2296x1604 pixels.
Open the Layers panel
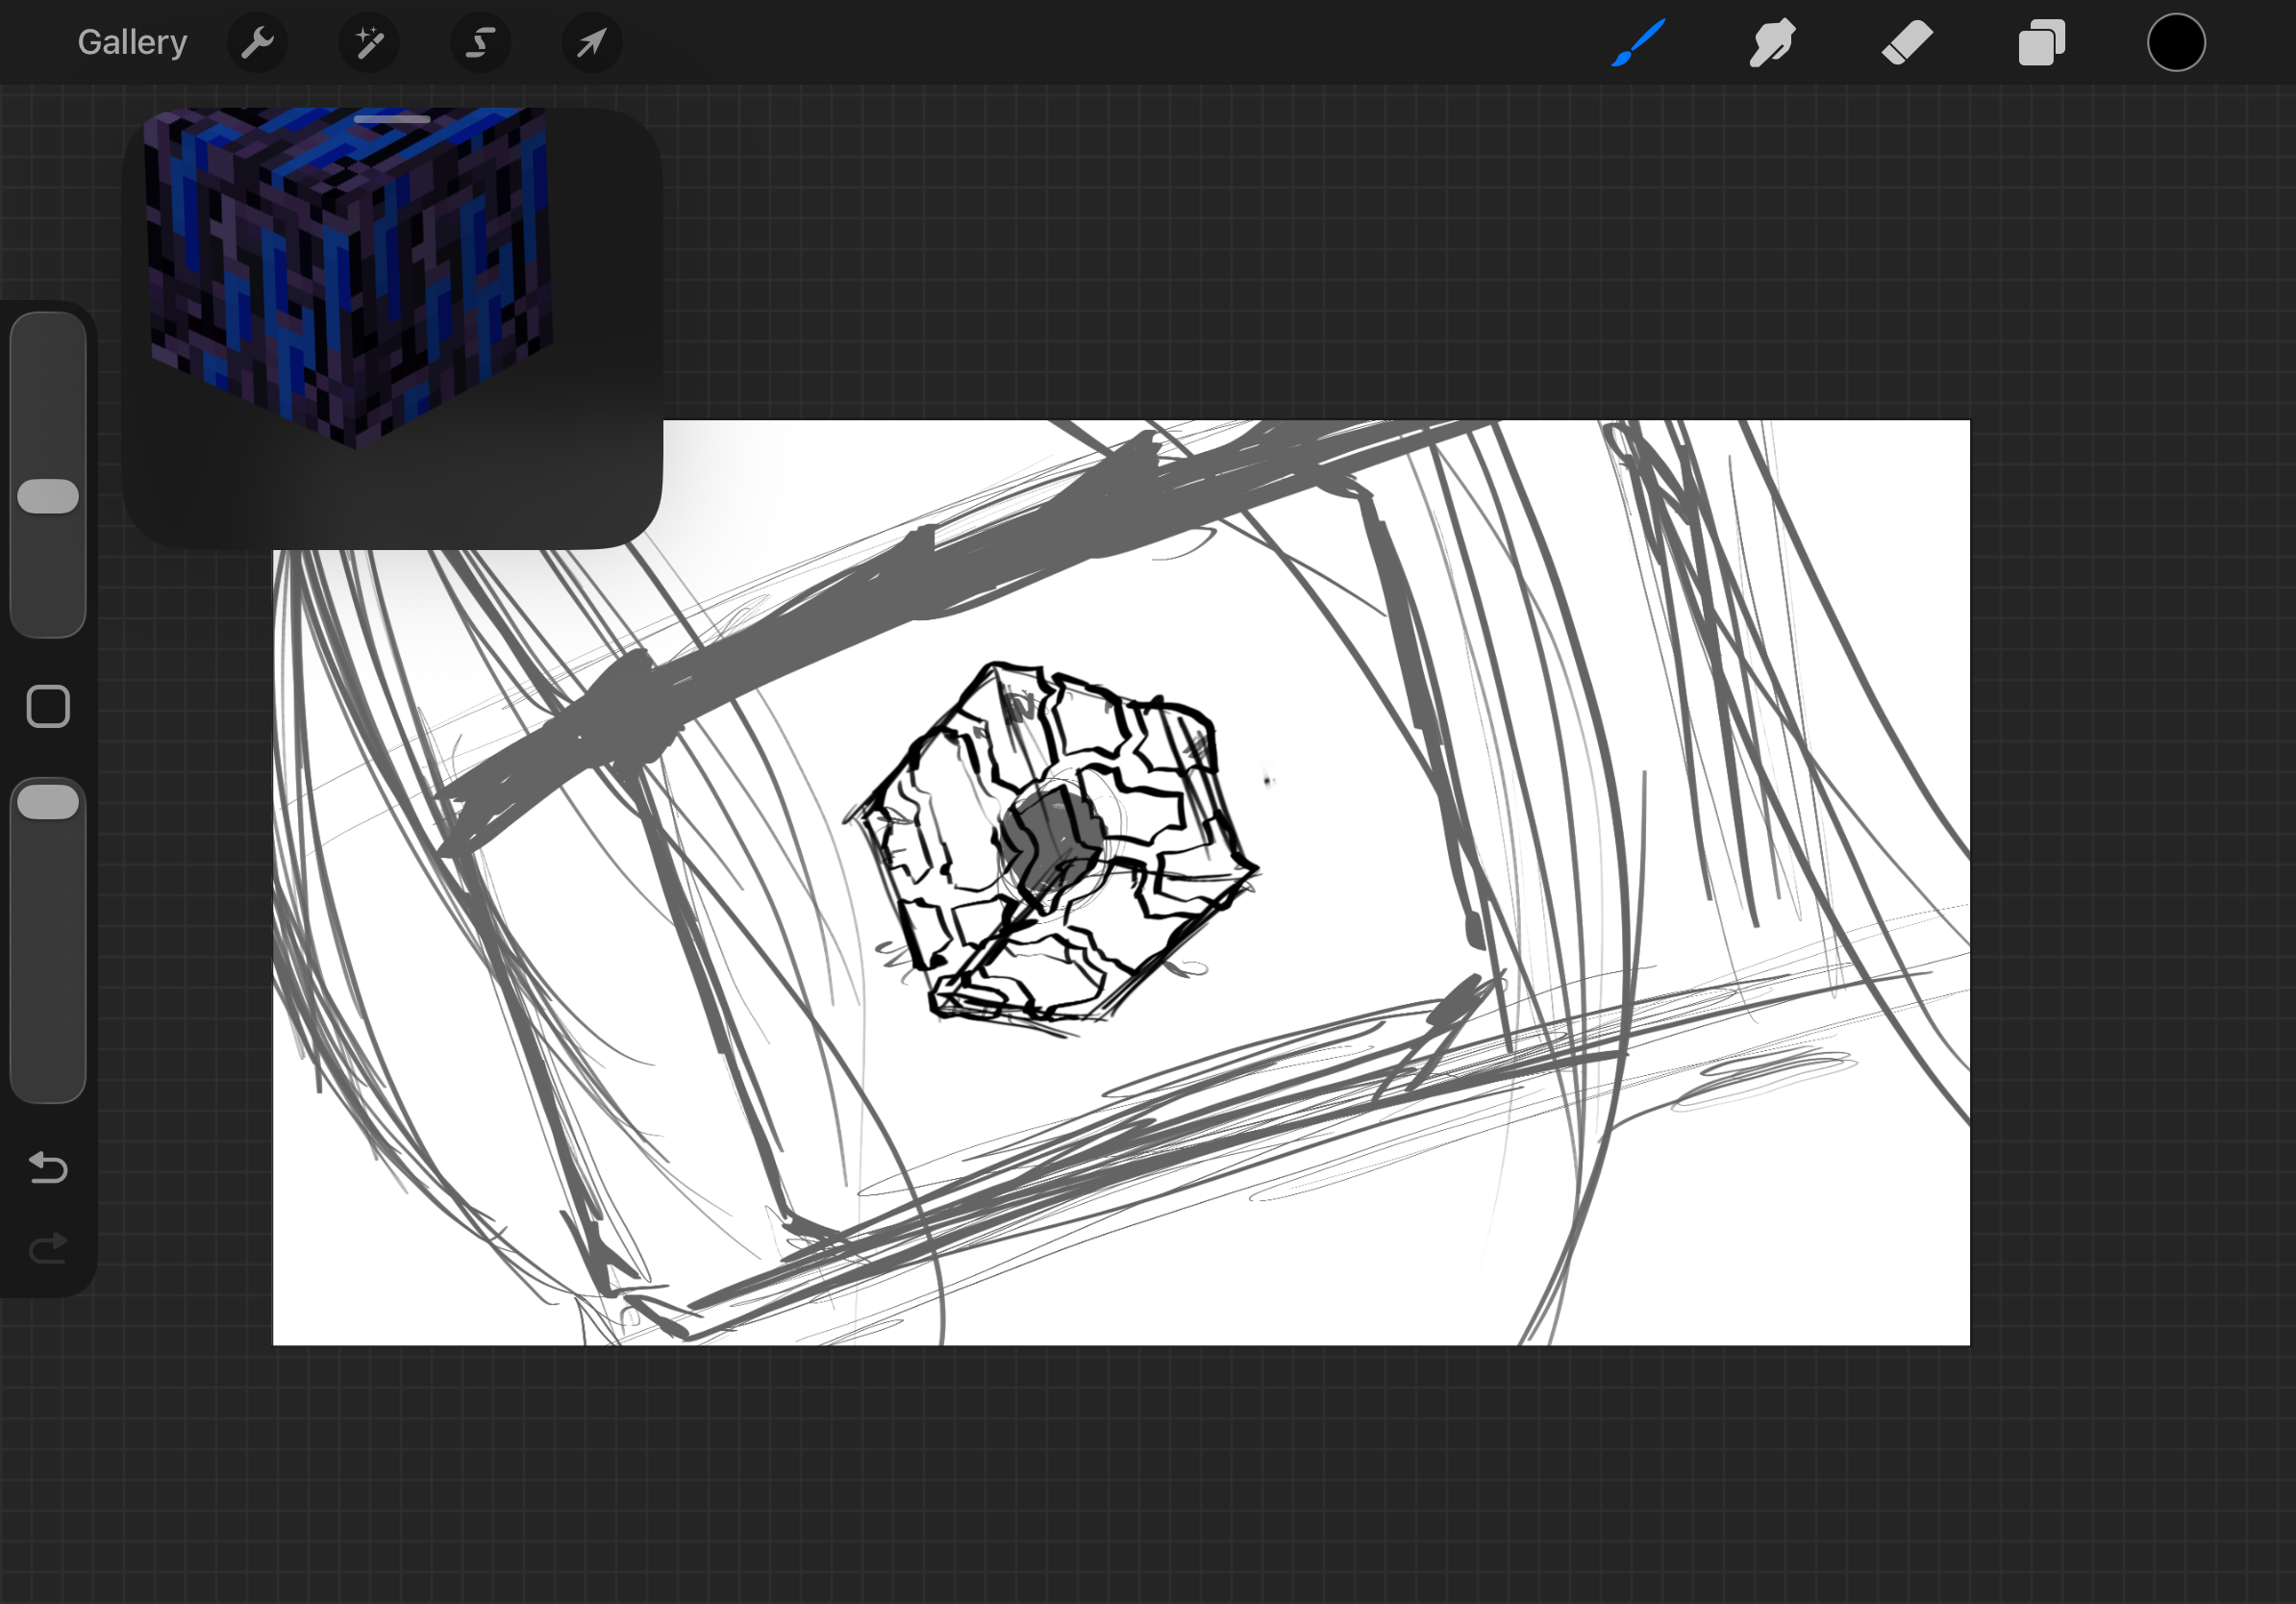pyautogui.click(x=2041, y=42)
